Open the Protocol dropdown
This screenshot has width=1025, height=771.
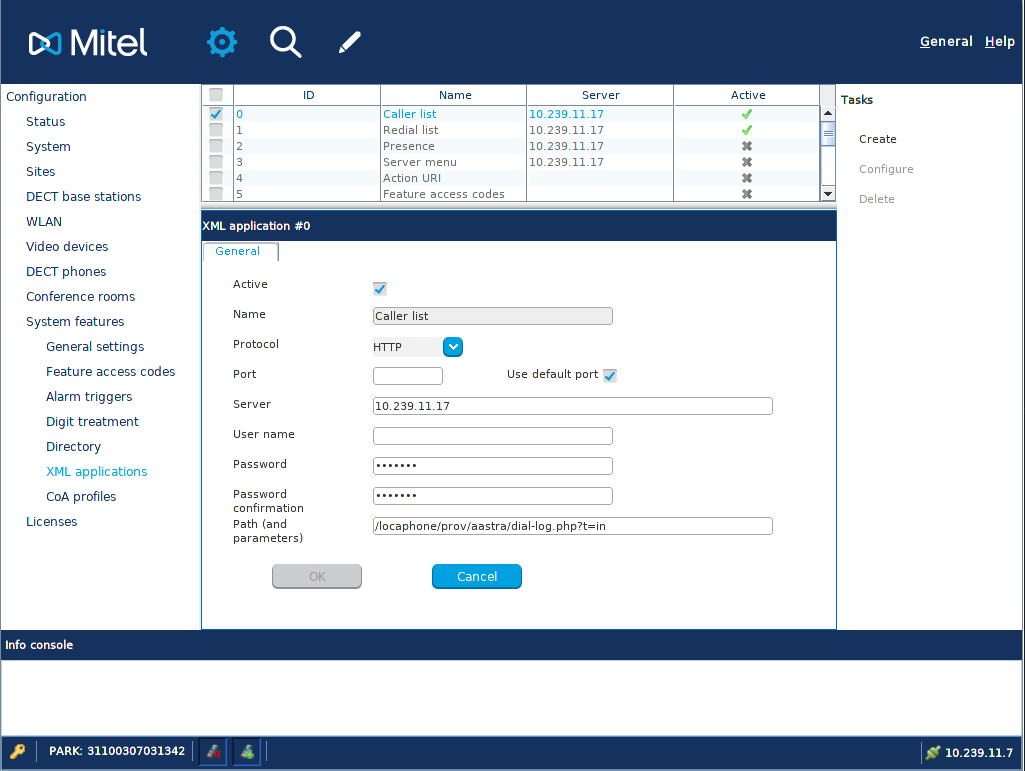(453, 347)
